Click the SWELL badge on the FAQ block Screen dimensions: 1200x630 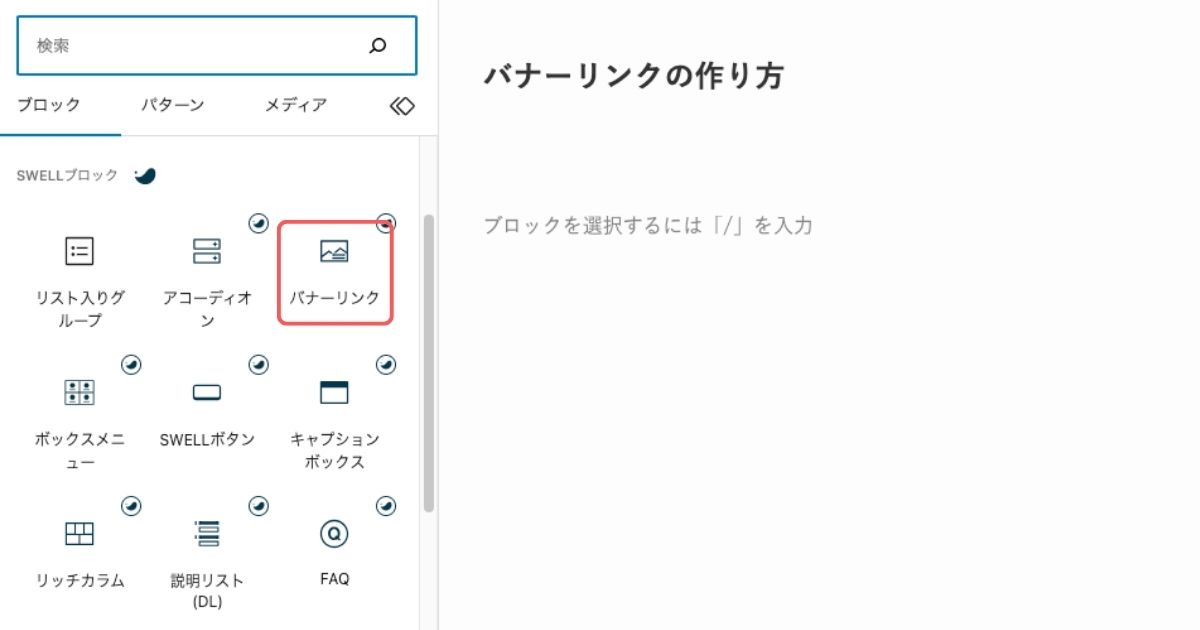point(385,506)
